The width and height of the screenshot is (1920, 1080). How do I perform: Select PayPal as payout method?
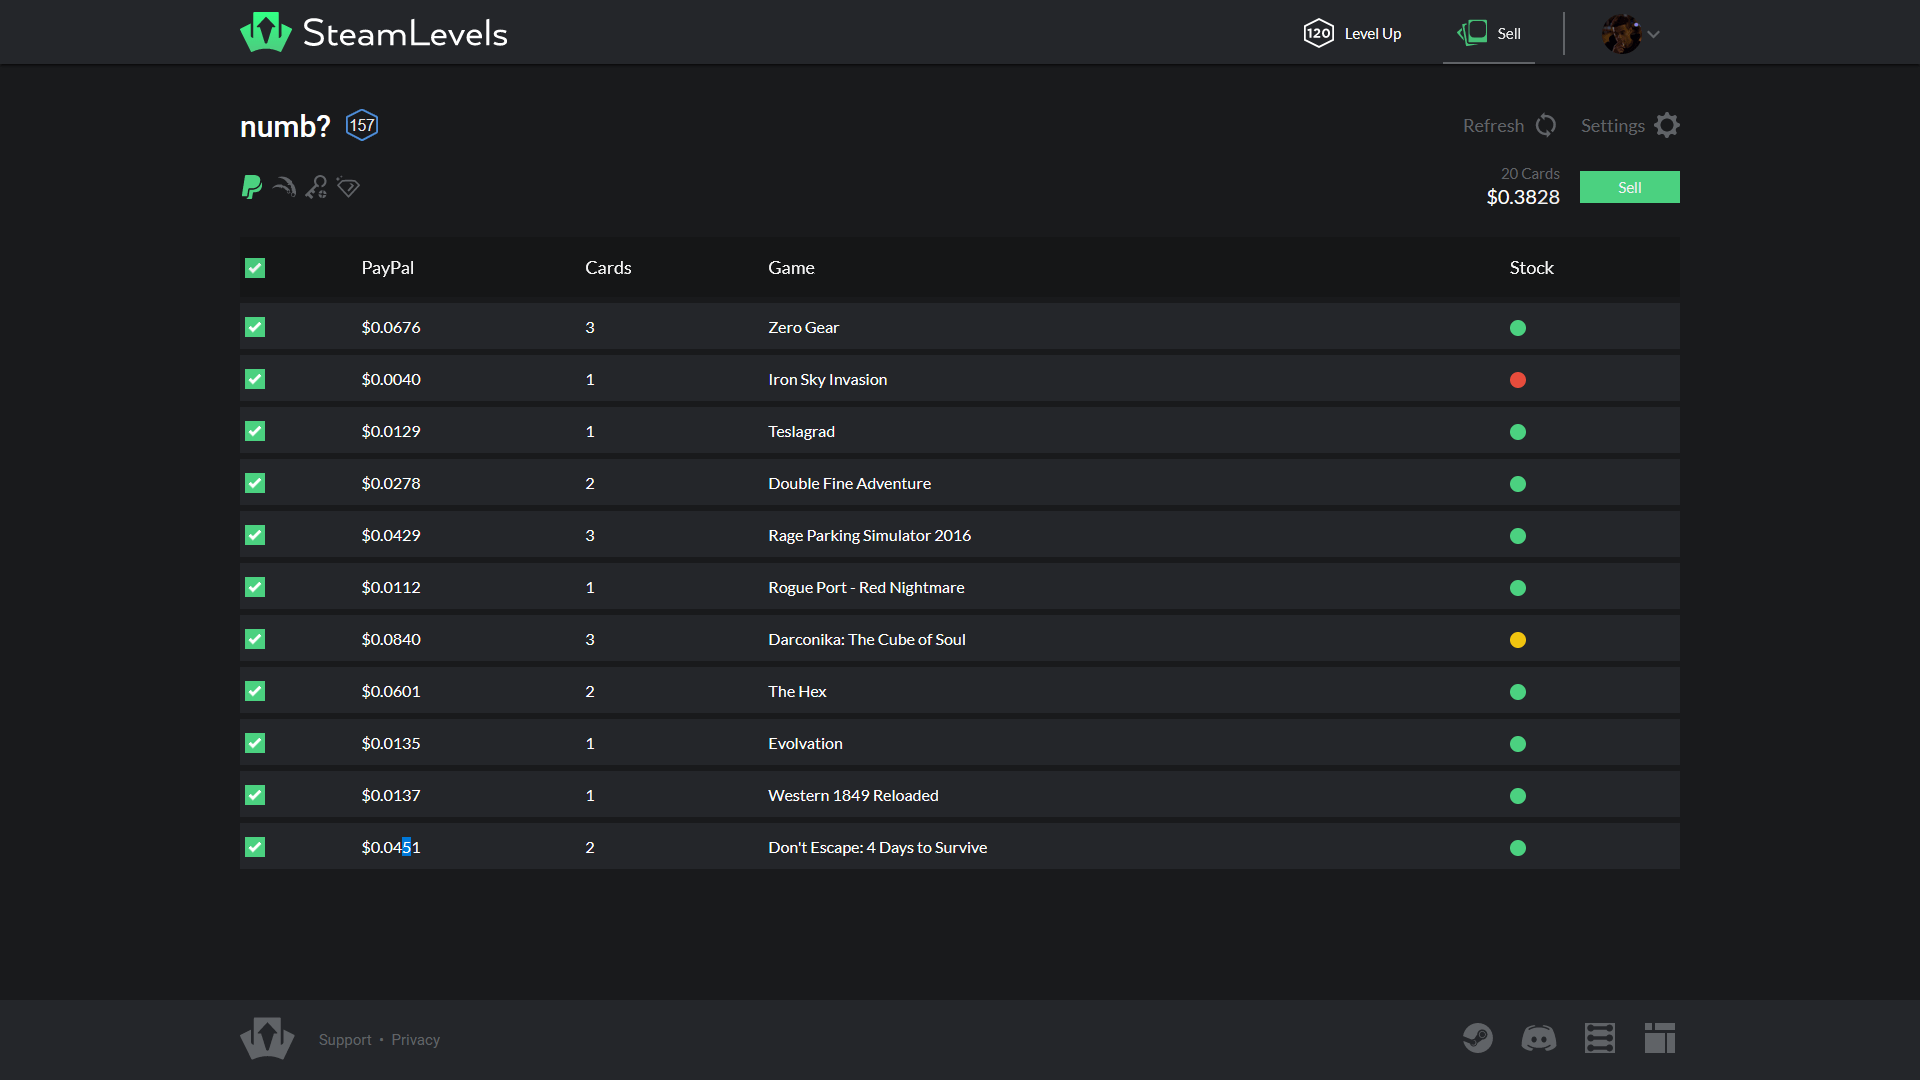[251, 187]
